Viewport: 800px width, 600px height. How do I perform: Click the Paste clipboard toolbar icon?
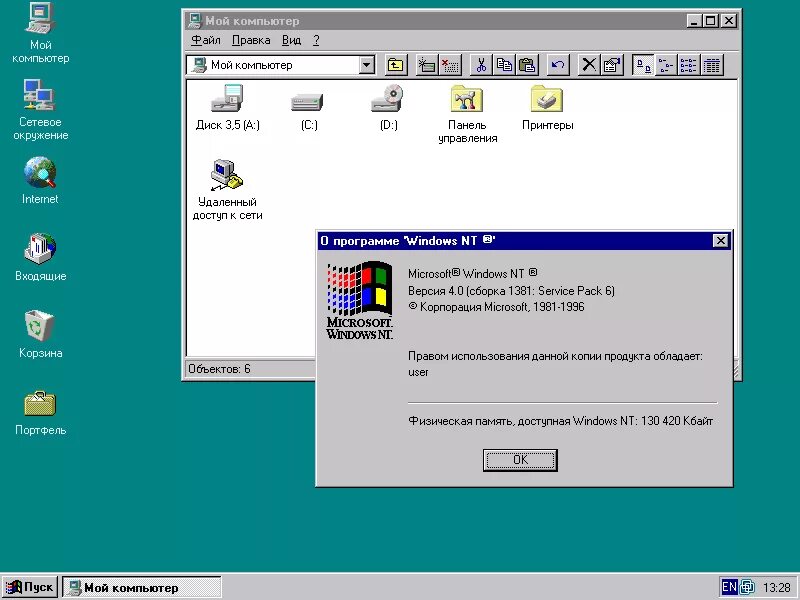tap(527, 65)
